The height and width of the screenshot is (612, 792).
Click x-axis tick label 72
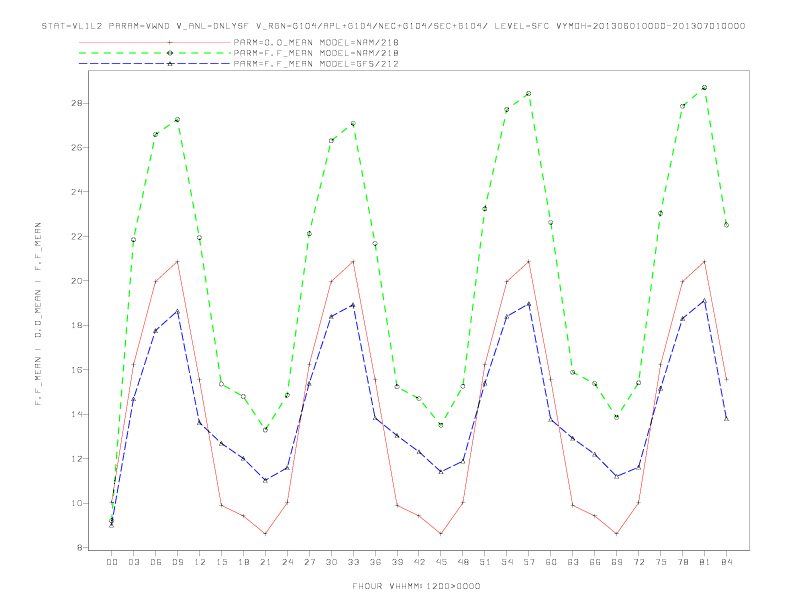click(x=638, y=562)
